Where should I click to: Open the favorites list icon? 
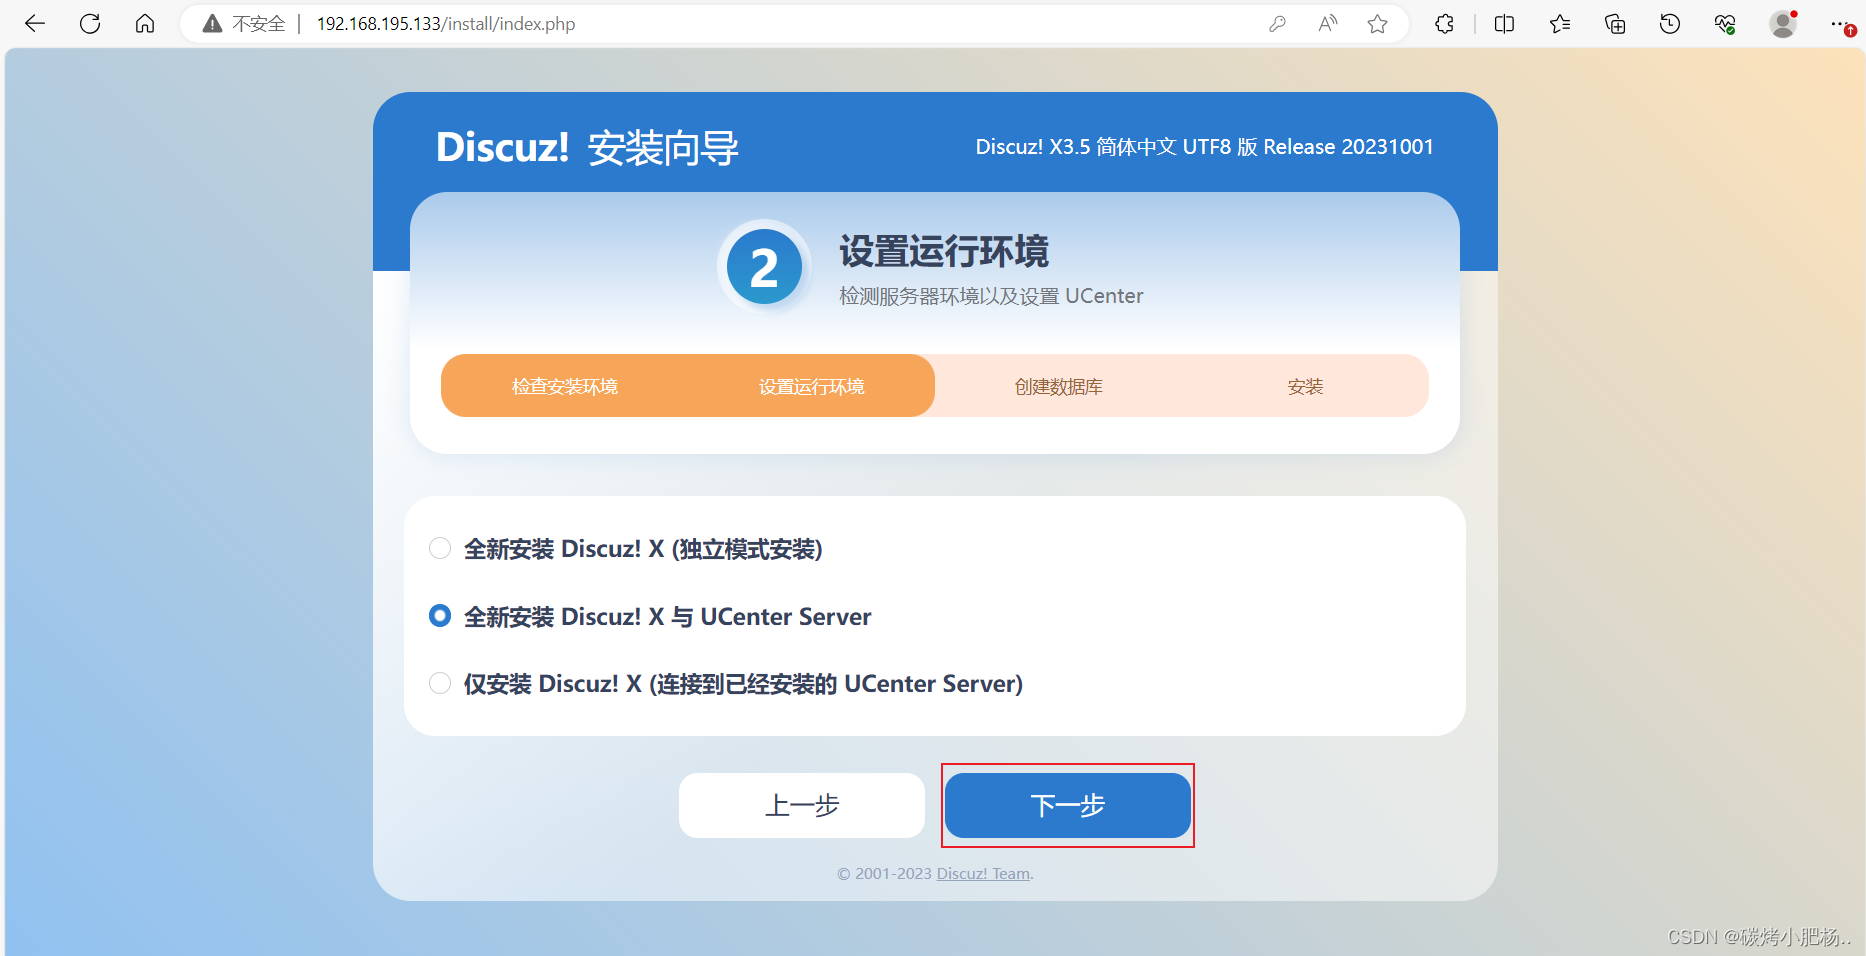[x=1560, y=24]
